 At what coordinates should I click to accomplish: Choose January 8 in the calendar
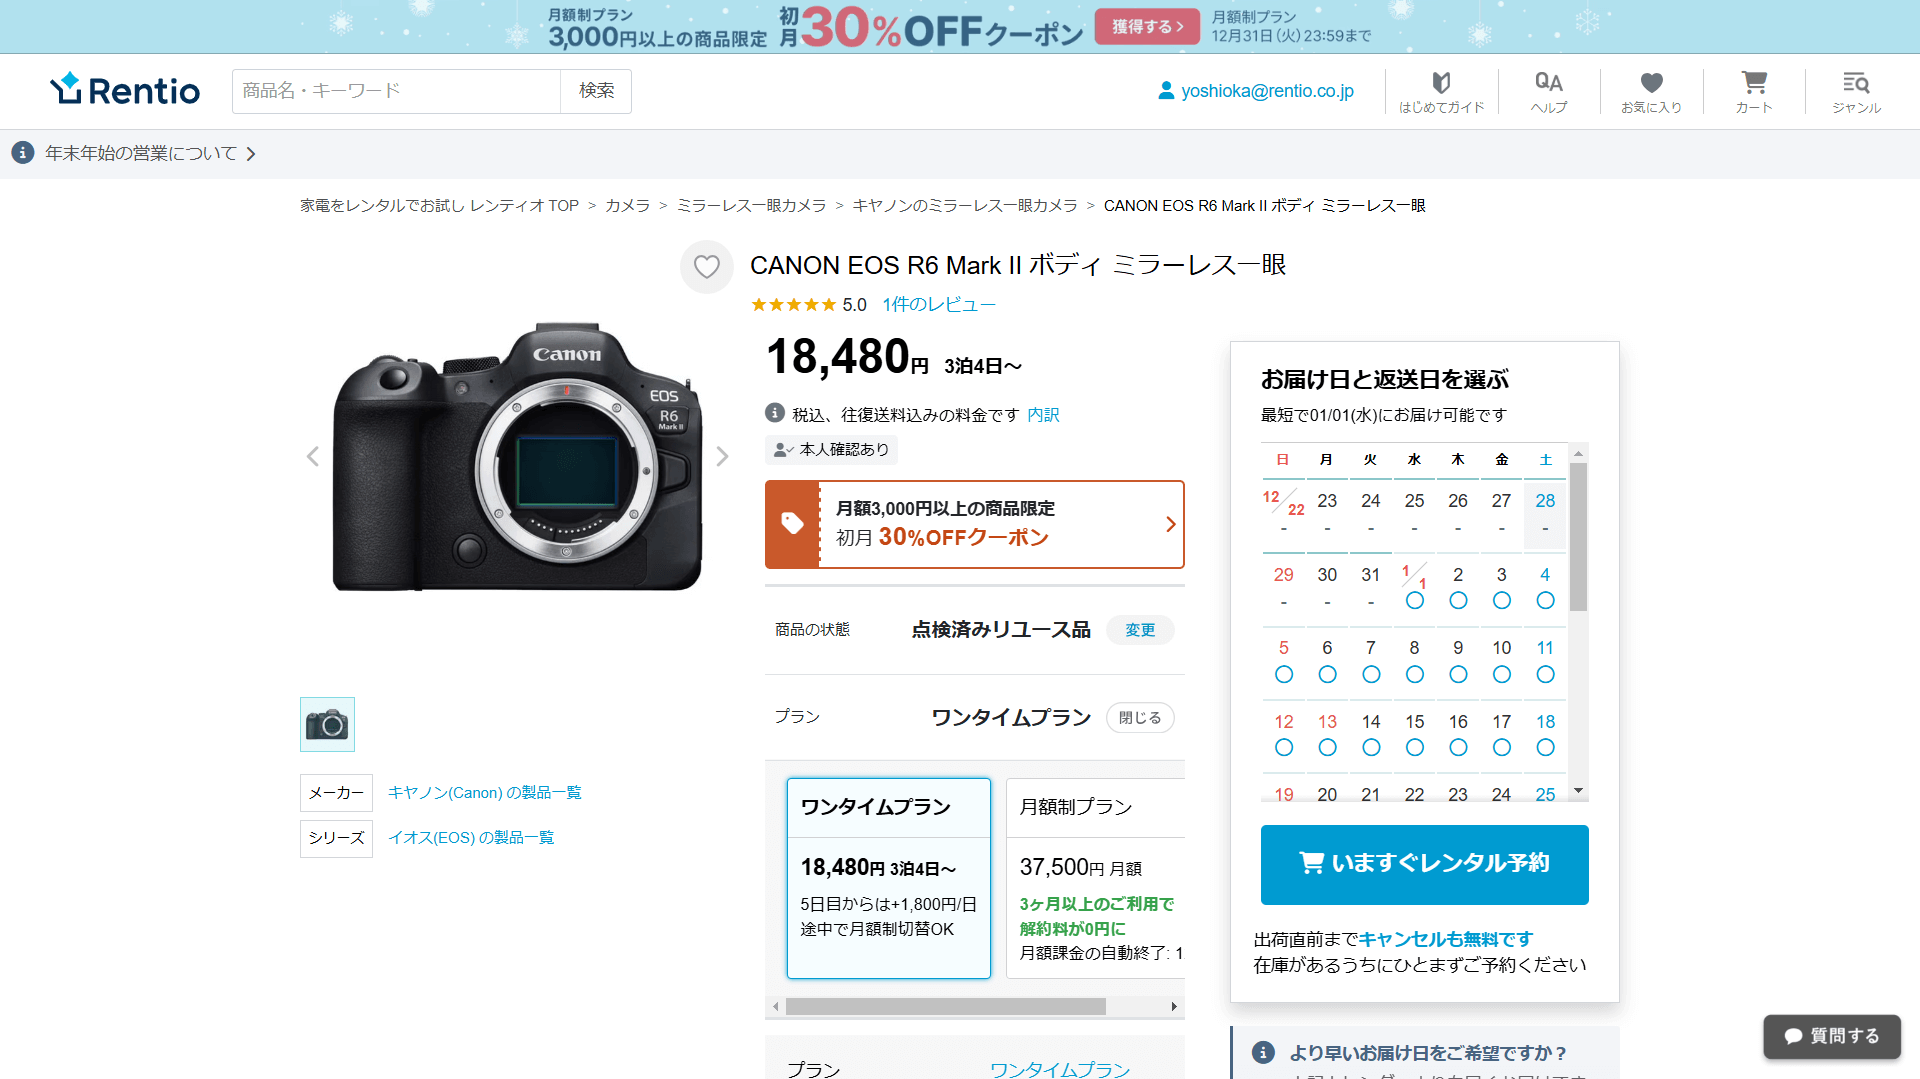[x=1414, y=662]
